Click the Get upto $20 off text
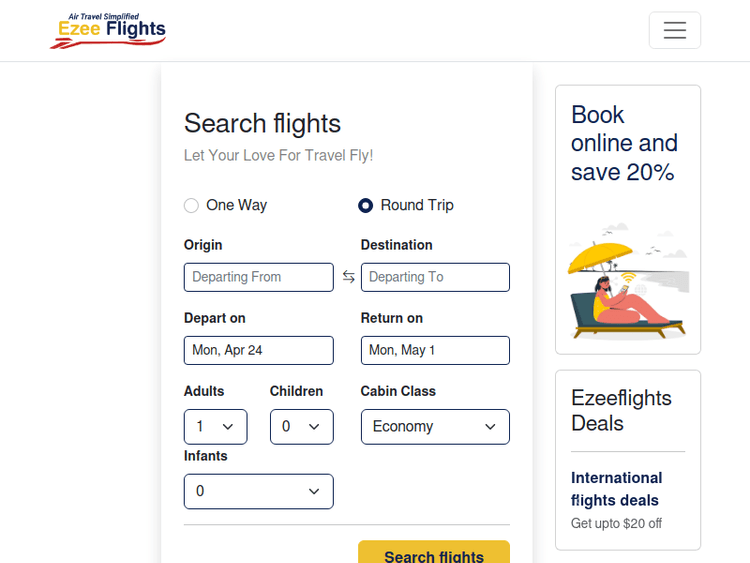750x563 pixels. coord(616,523)
